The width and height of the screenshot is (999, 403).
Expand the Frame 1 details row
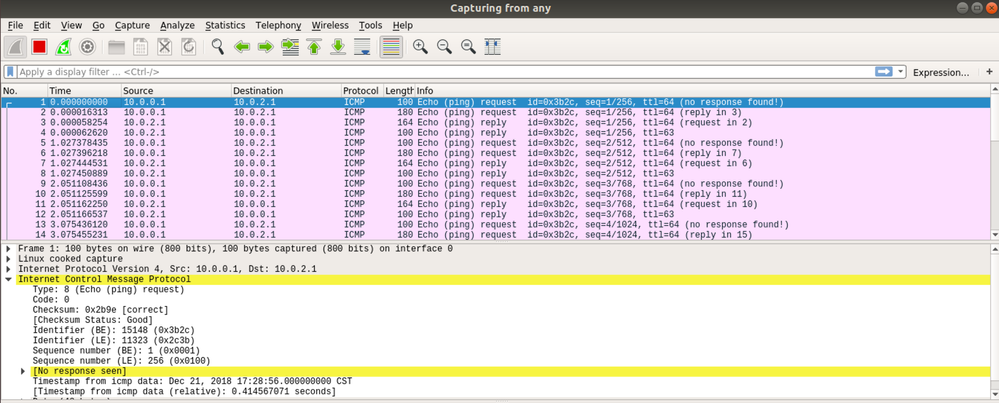8,249
